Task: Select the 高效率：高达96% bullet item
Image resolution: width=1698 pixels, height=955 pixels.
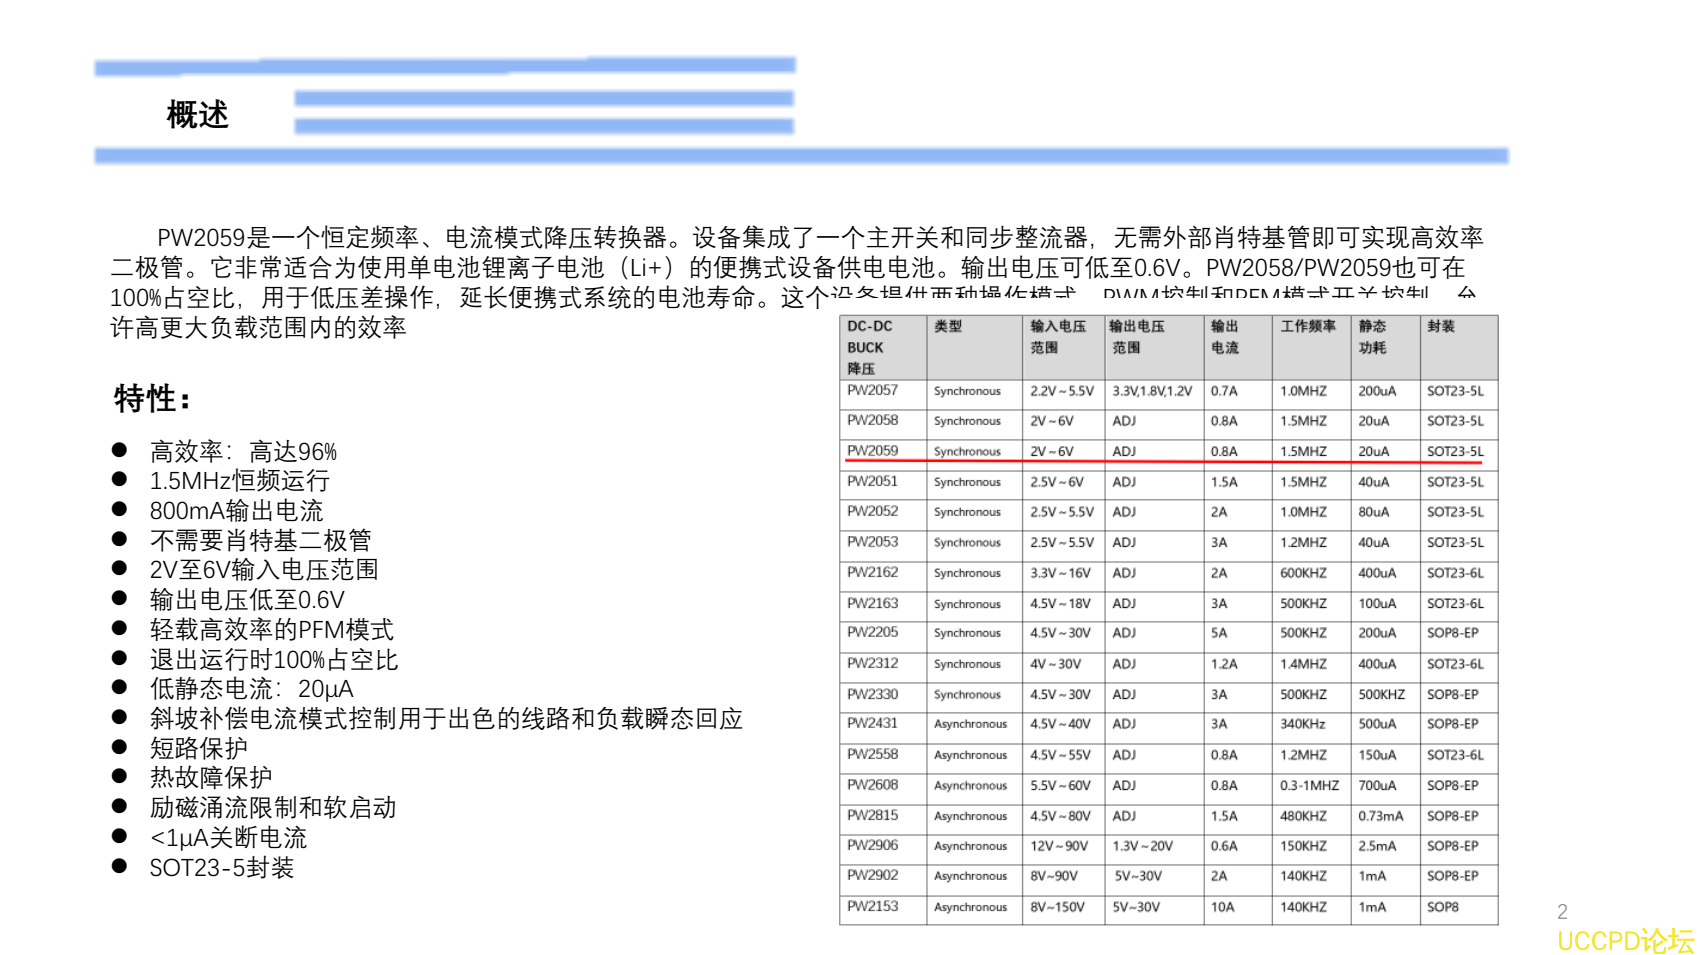Action: pyautogui.click(x=243, y=452)
